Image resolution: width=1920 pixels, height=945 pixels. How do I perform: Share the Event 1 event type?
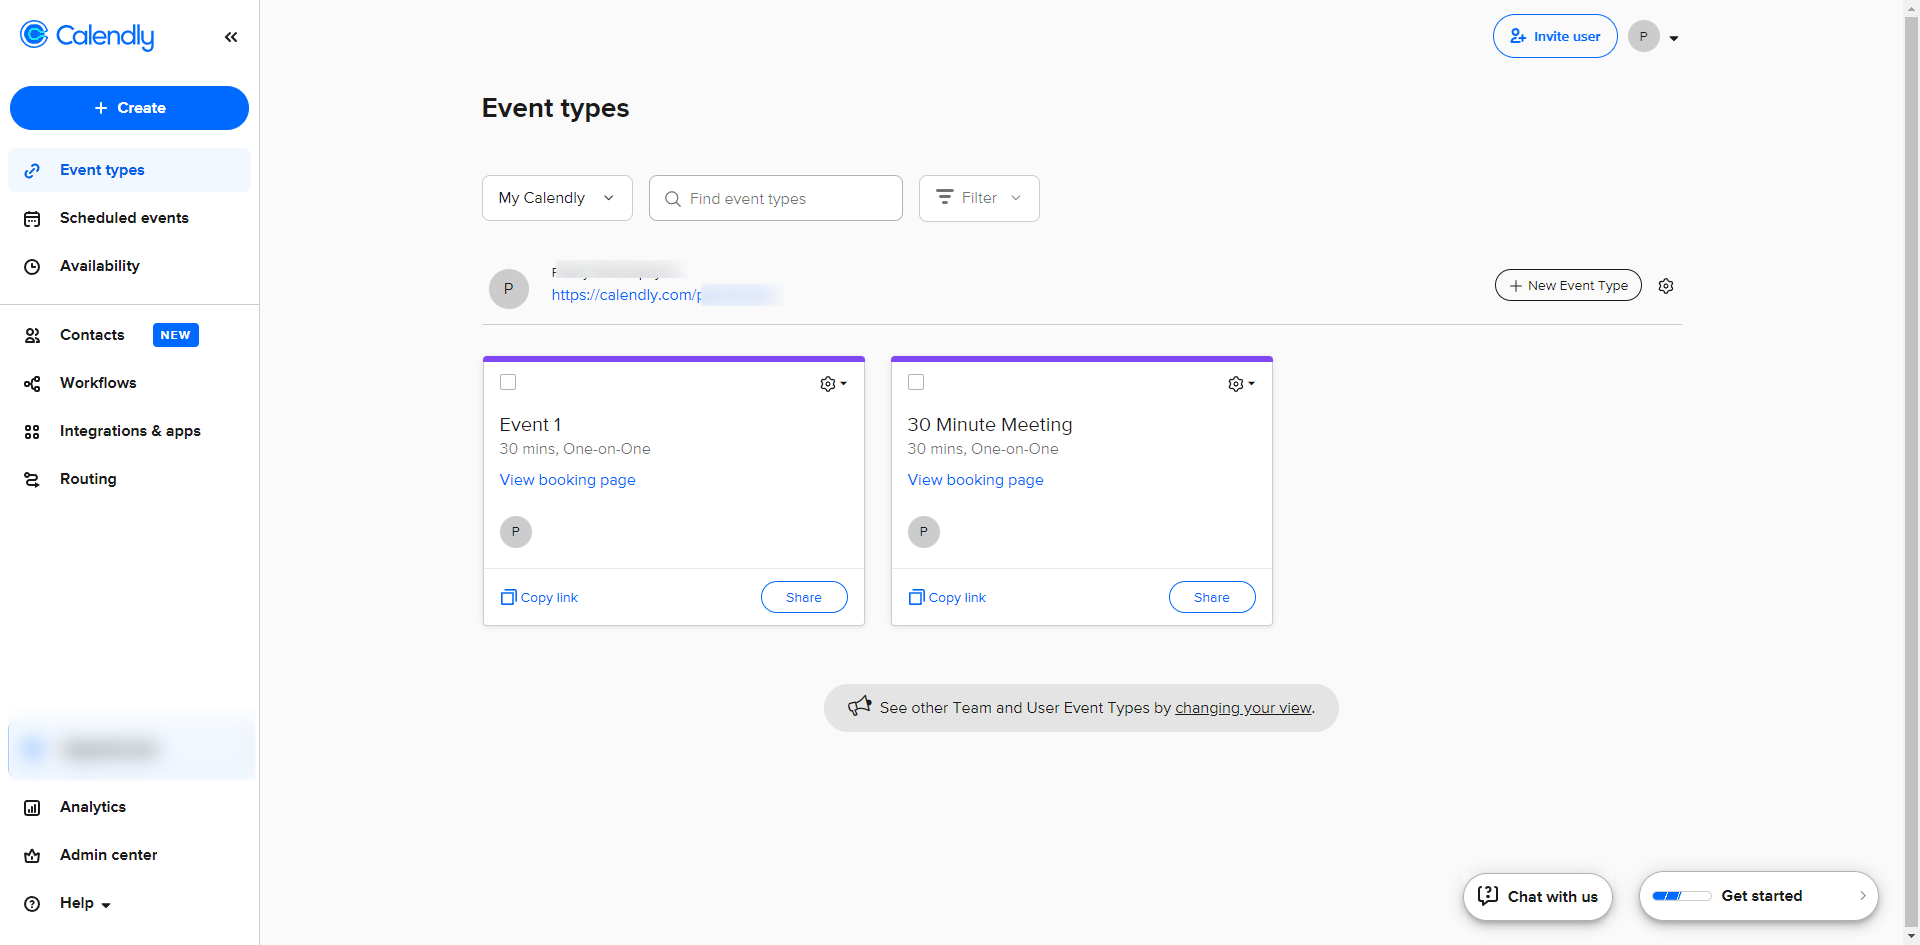pyautogui.click(x=804, y=597)
